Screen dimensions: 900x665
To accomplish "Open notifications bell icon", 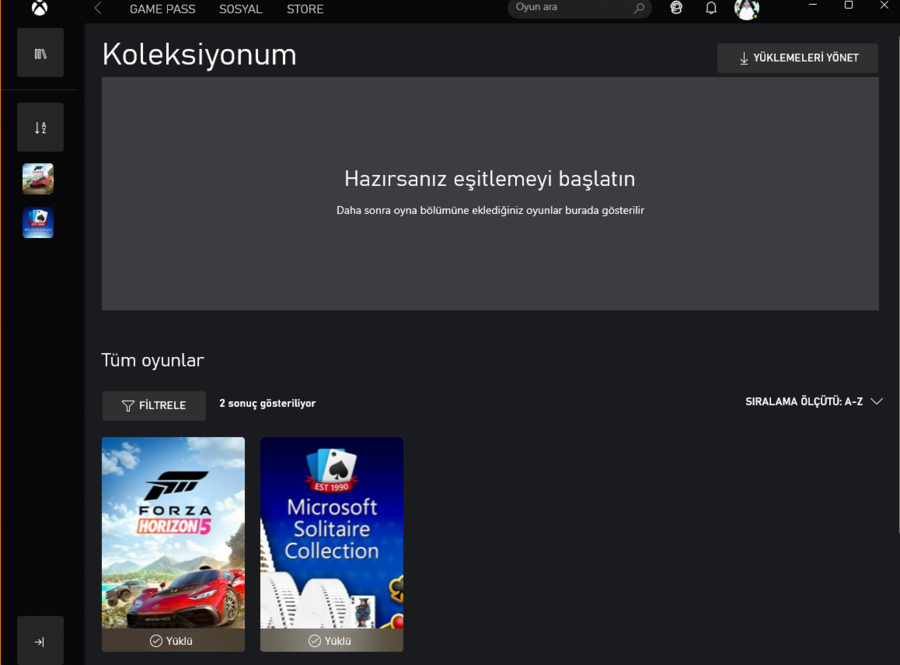I will point(711,8).
